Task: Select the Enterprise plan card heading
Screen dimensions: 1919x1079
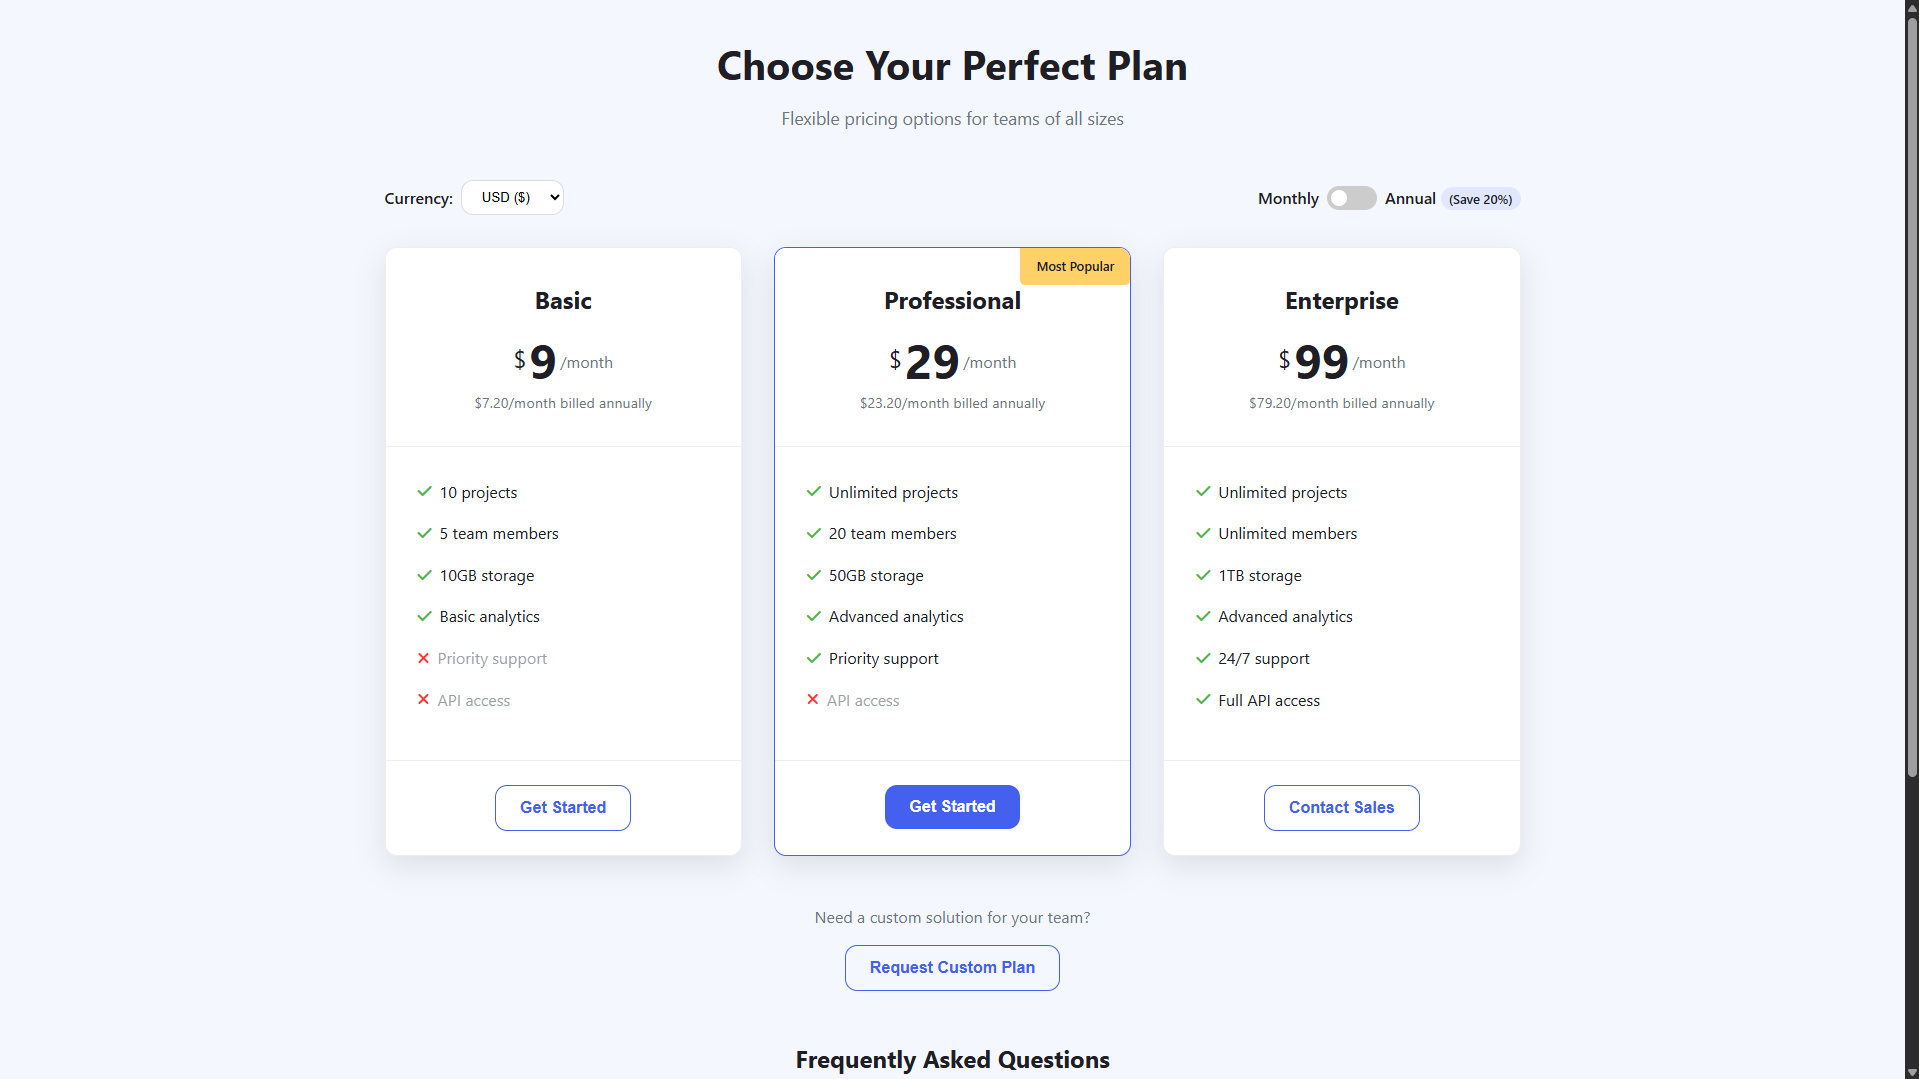Action: tap(1341, 300)
